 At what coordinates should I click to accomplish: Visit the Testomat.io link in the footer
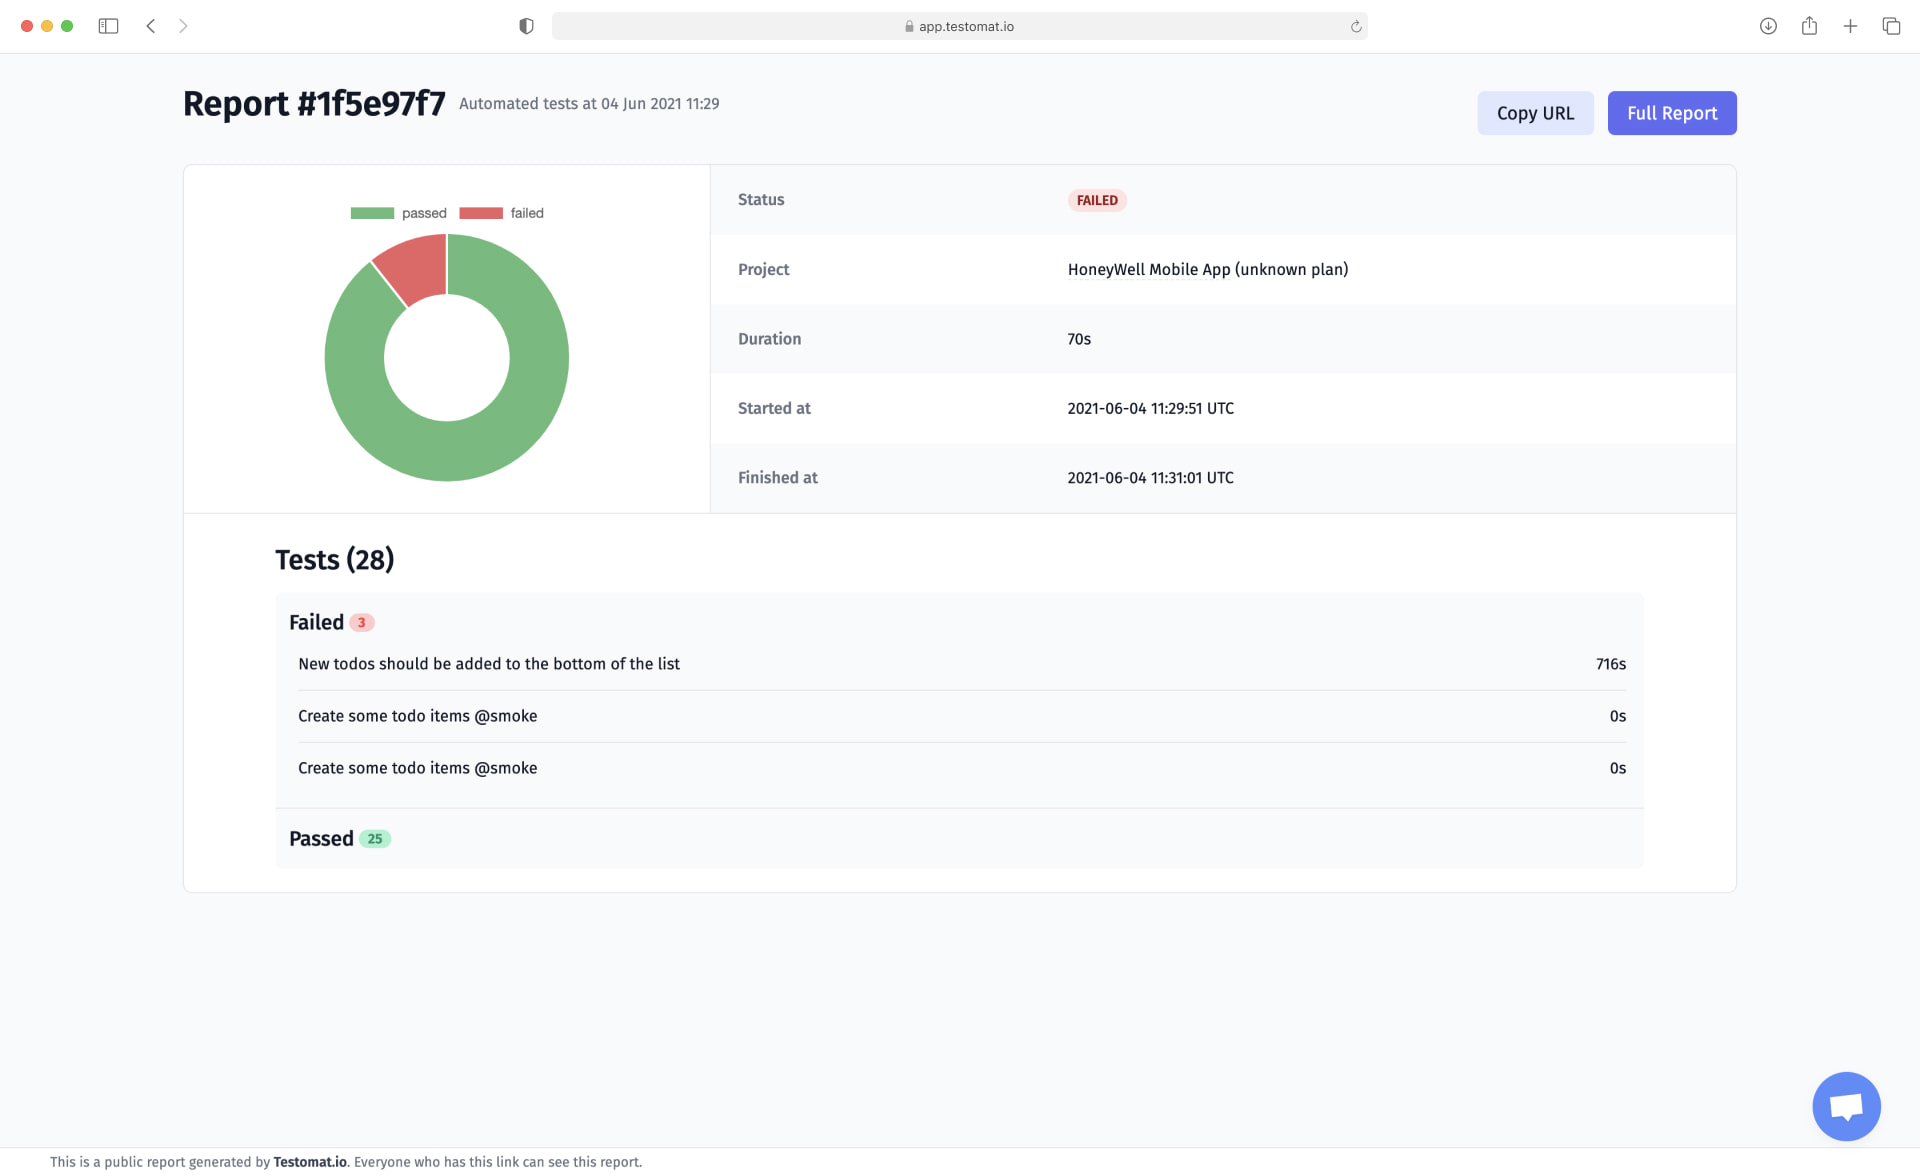pos(310,1162)
